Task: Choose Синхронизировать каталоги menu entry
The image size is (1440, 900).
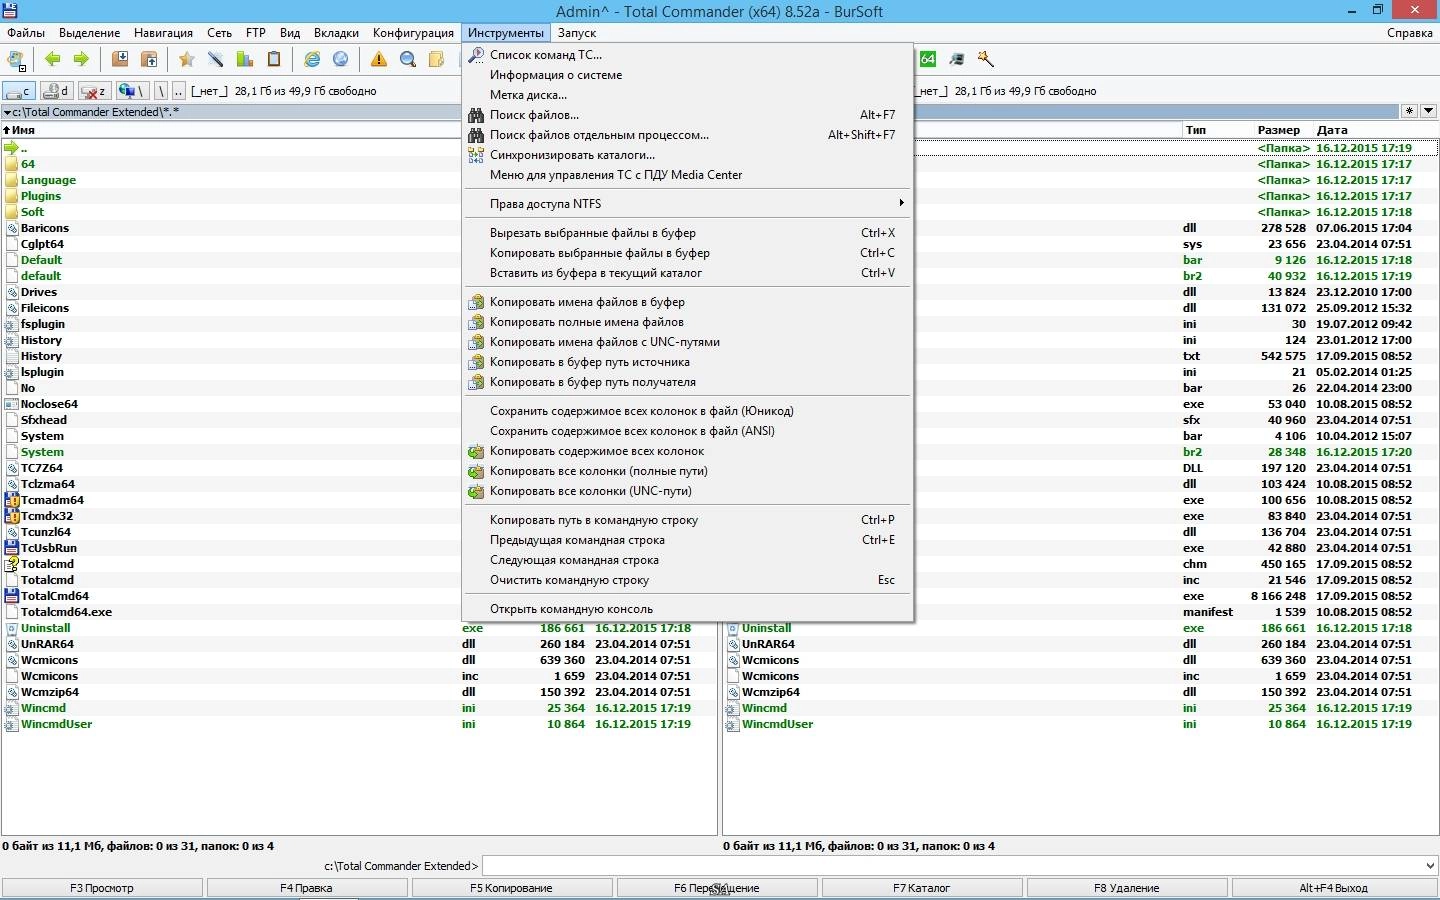Action: click(x=688, y=155)
